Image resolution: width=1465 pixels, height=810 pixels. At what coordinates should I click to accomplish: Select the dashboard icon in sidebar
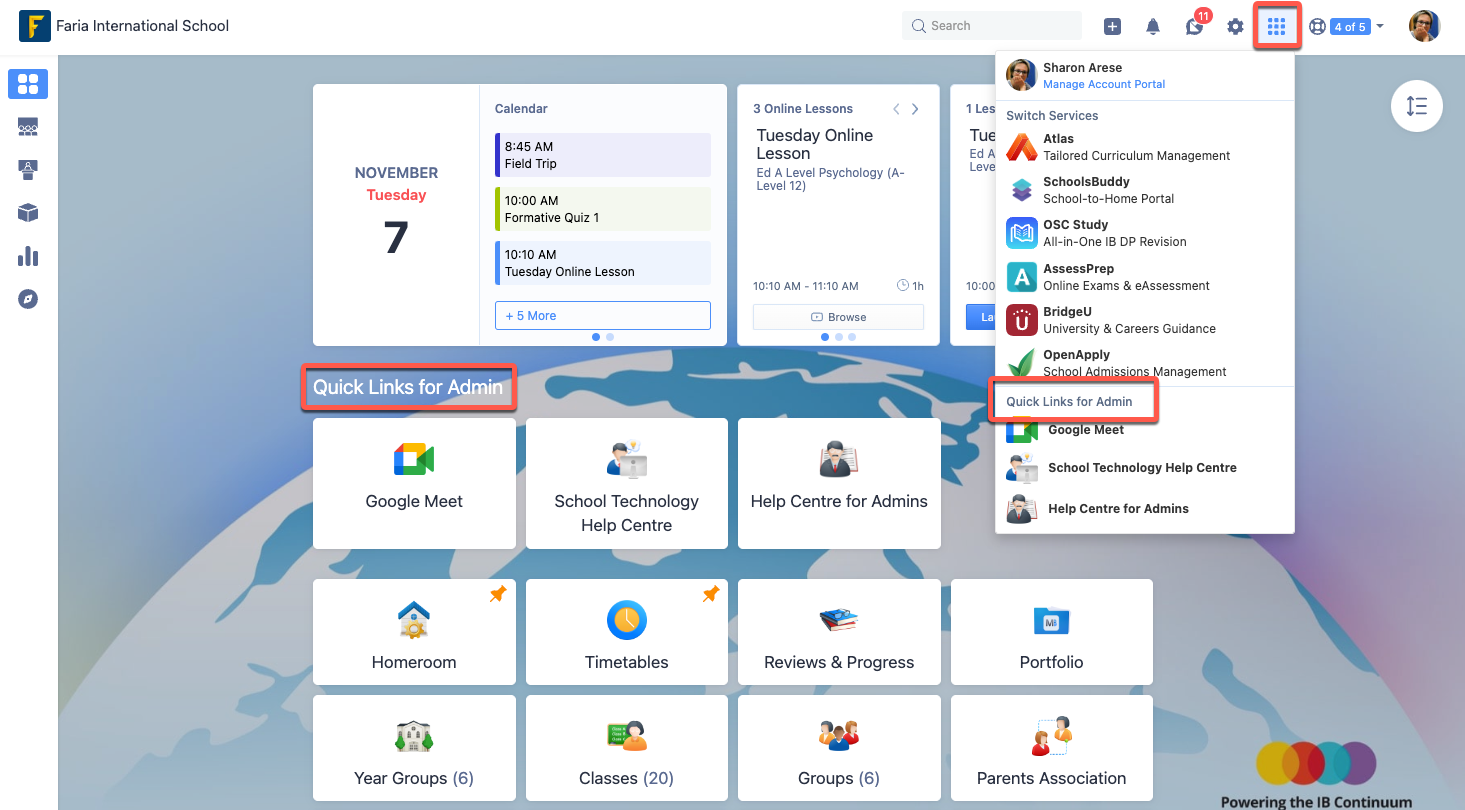tap(28, 84)
